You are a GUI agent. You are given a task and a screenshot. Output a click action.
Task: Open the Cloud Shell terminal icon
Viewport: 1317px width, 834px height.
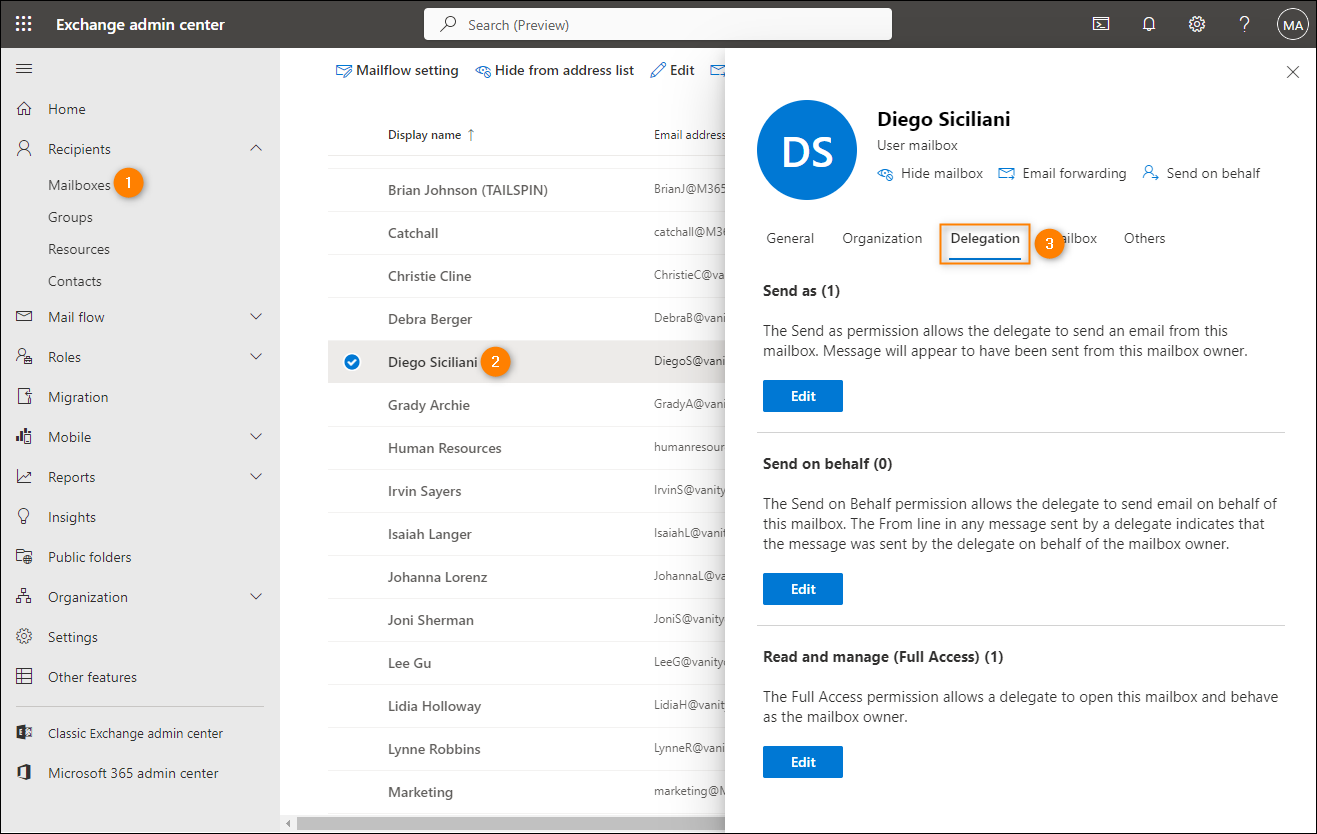pos(1101,24)
